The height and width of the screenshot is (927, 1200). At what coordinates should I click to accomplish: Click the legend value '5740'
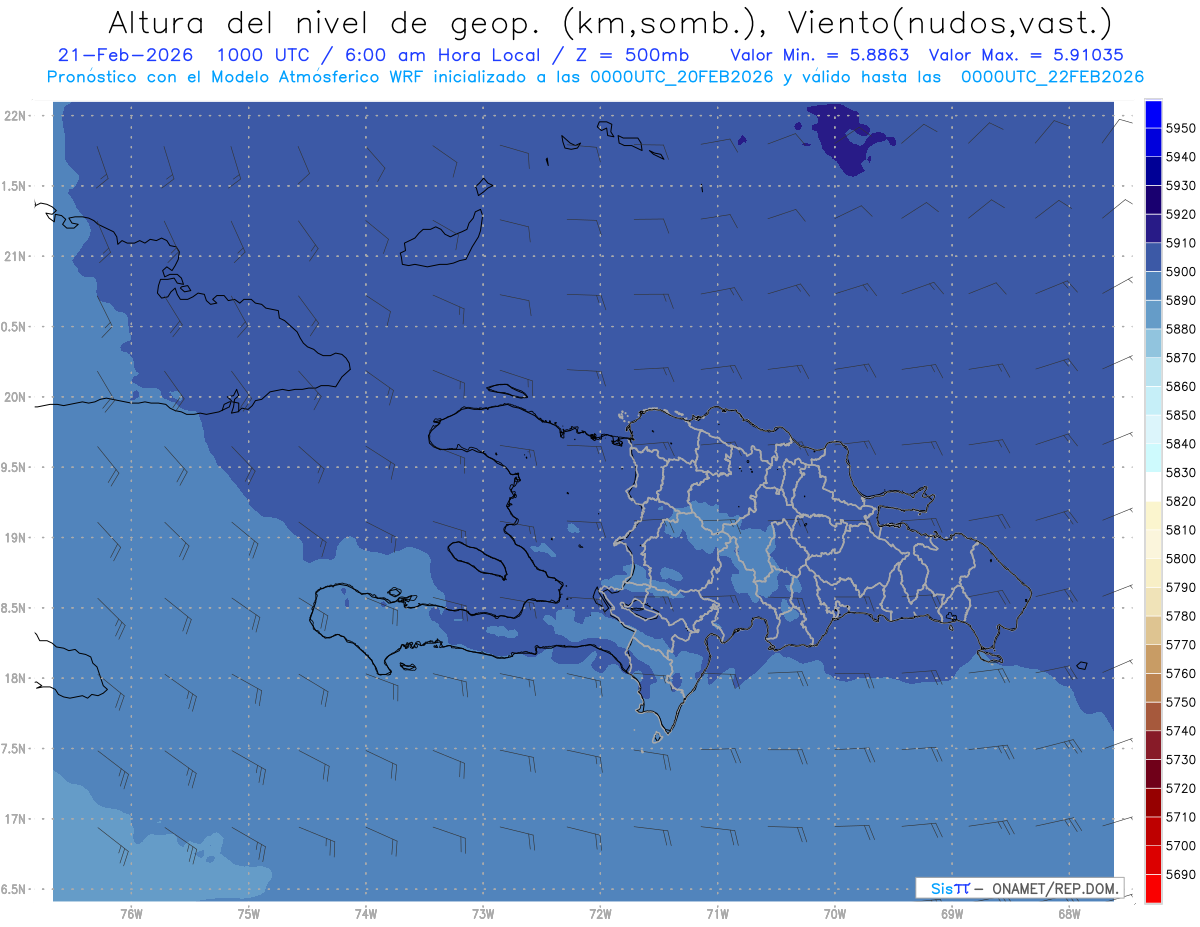[1181, 731]
